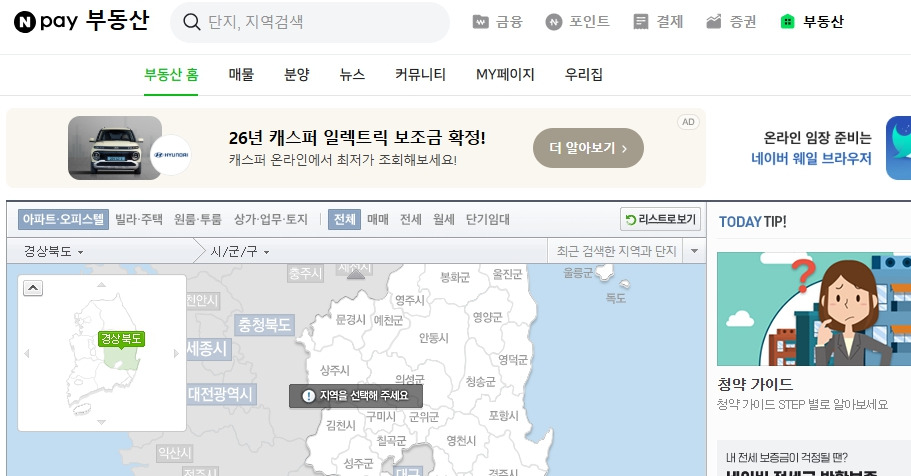The height and width of the screenshot is (476, 911).
Task: Click the N pay logo
Action: point(45,22)
